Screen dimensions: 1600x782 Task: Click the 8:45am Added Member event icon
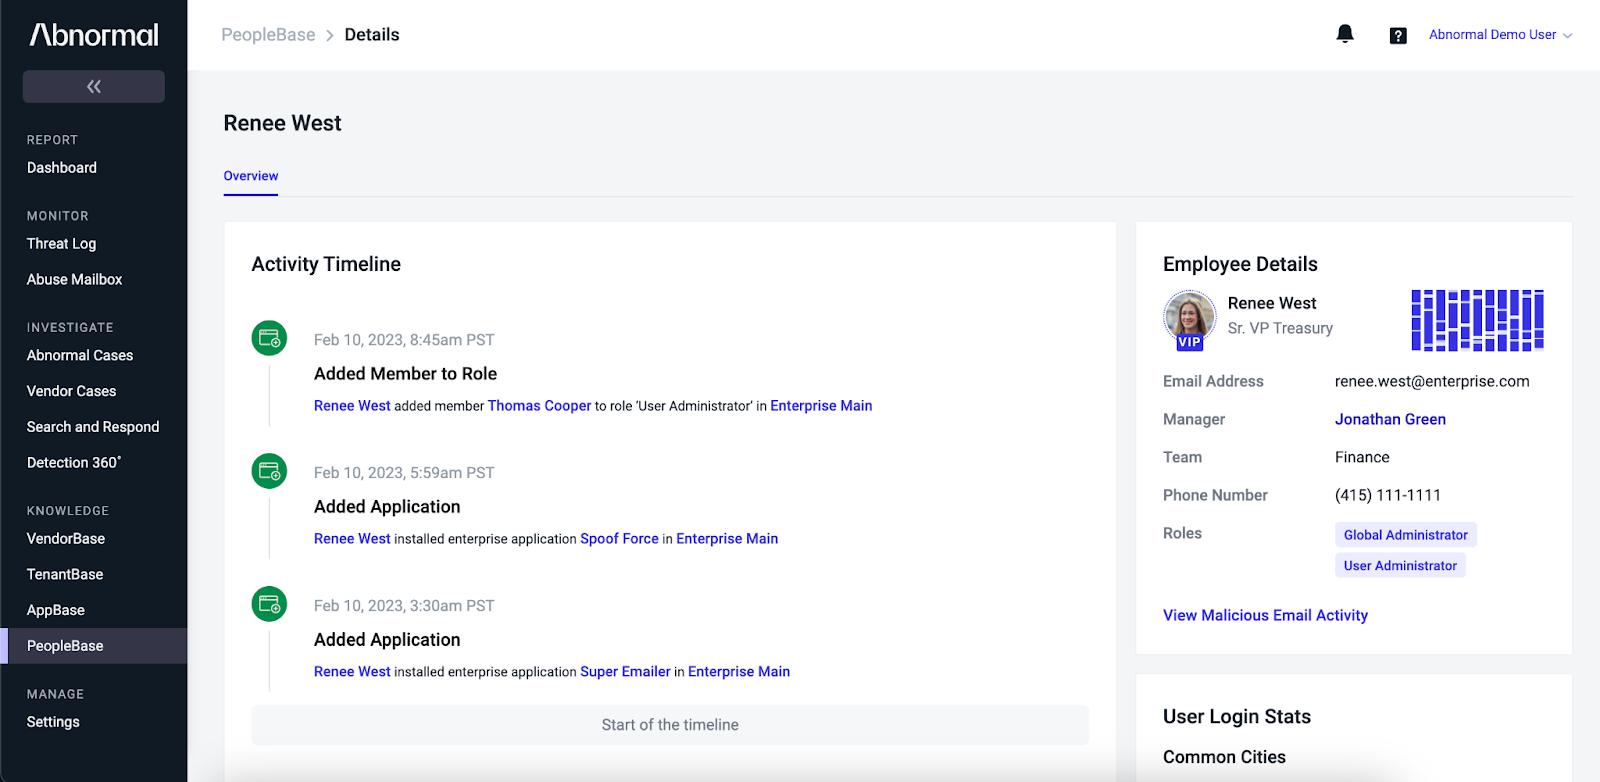[x=269, y=338]
